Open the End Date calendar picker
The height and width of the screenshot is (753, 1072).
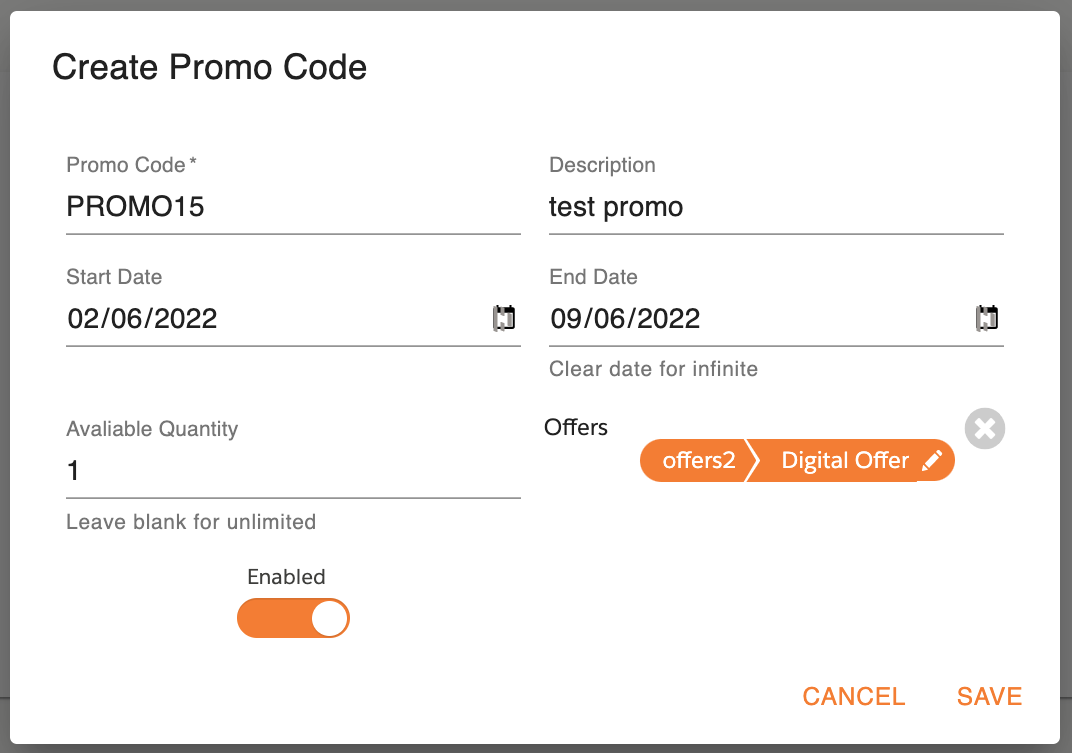pos(987,319)
